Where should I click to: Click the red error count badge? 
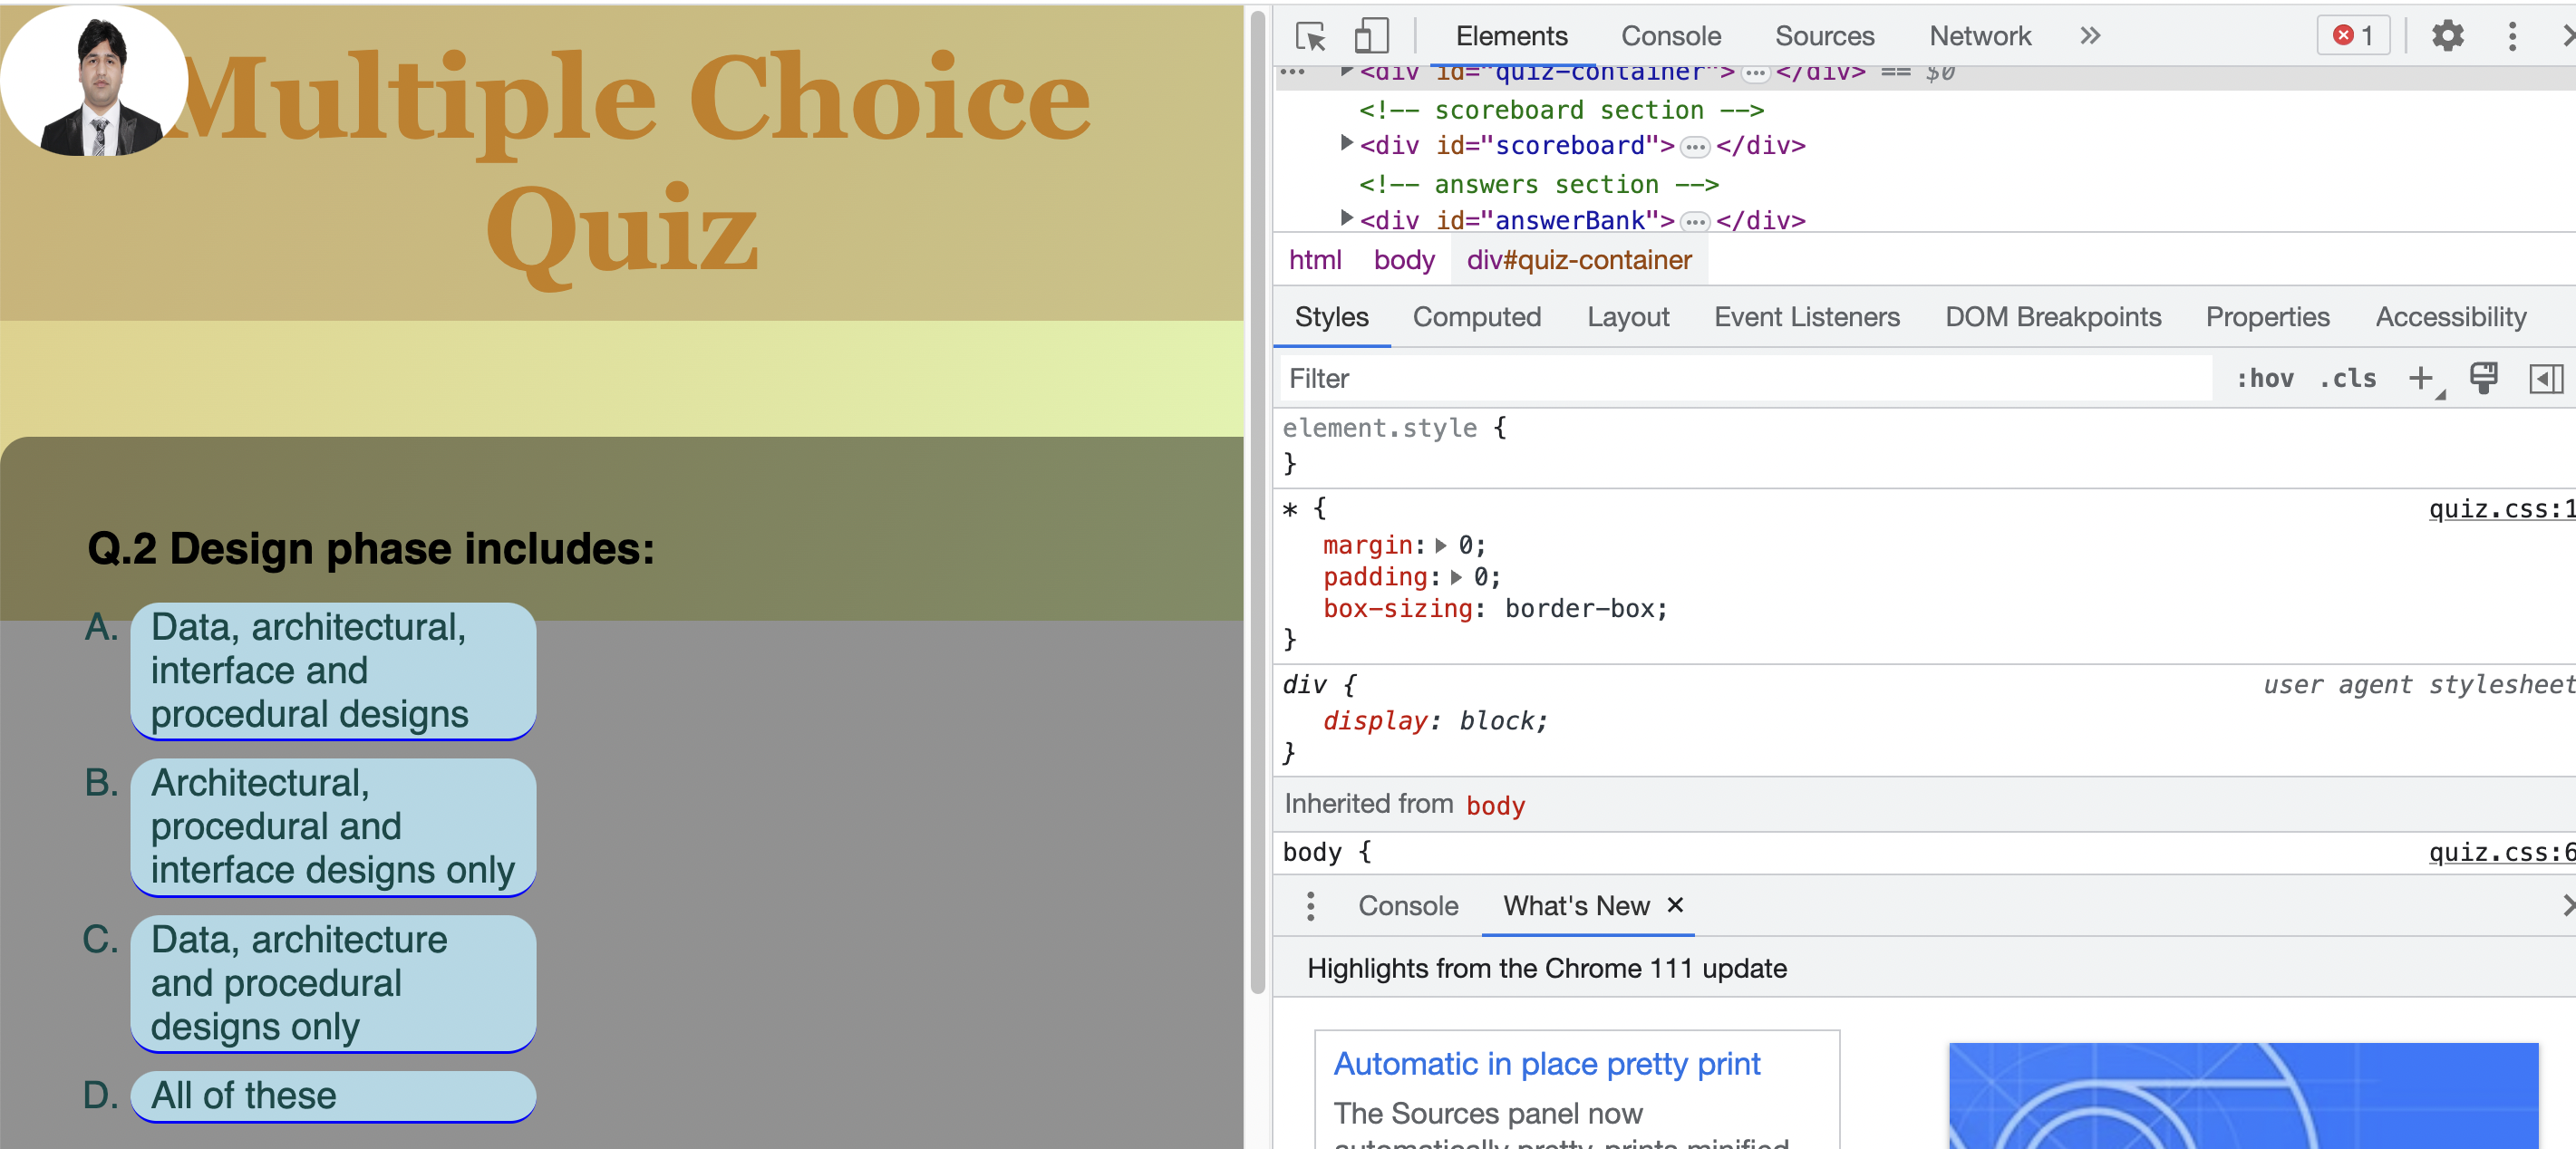(x=2353, y=37)
